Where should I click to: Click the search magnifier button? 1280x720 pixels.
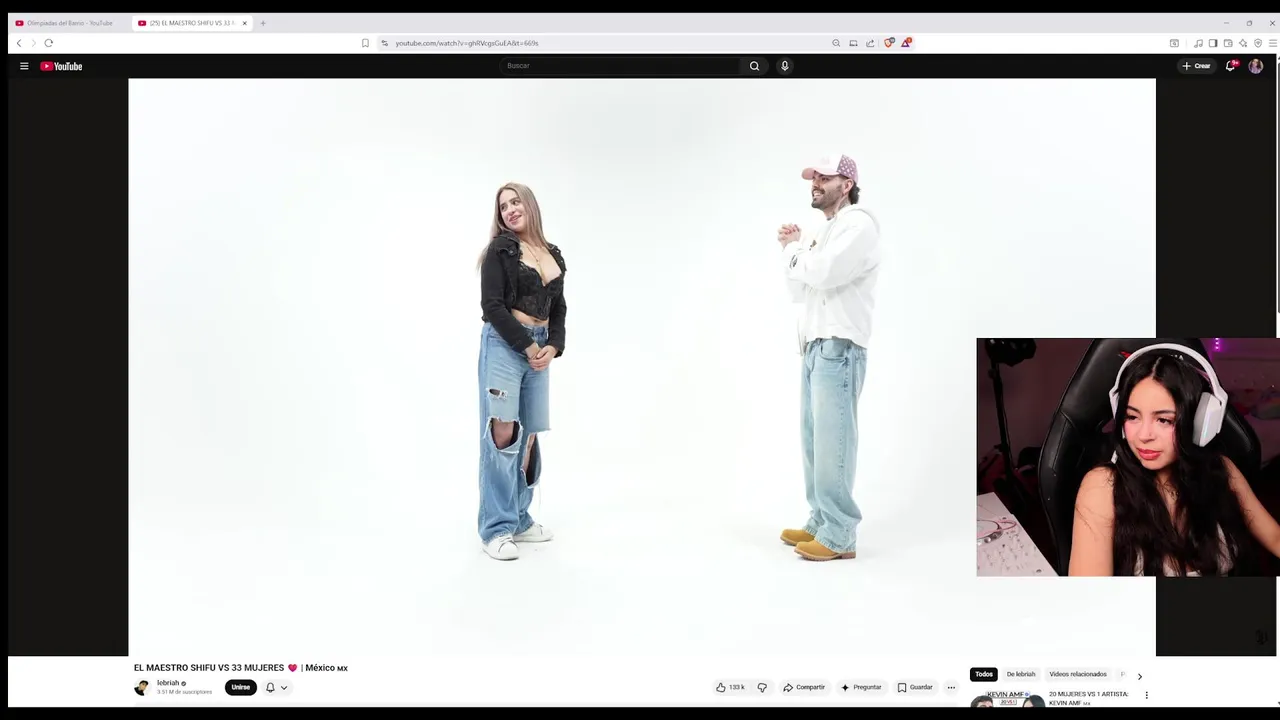[x=754, y=66]
